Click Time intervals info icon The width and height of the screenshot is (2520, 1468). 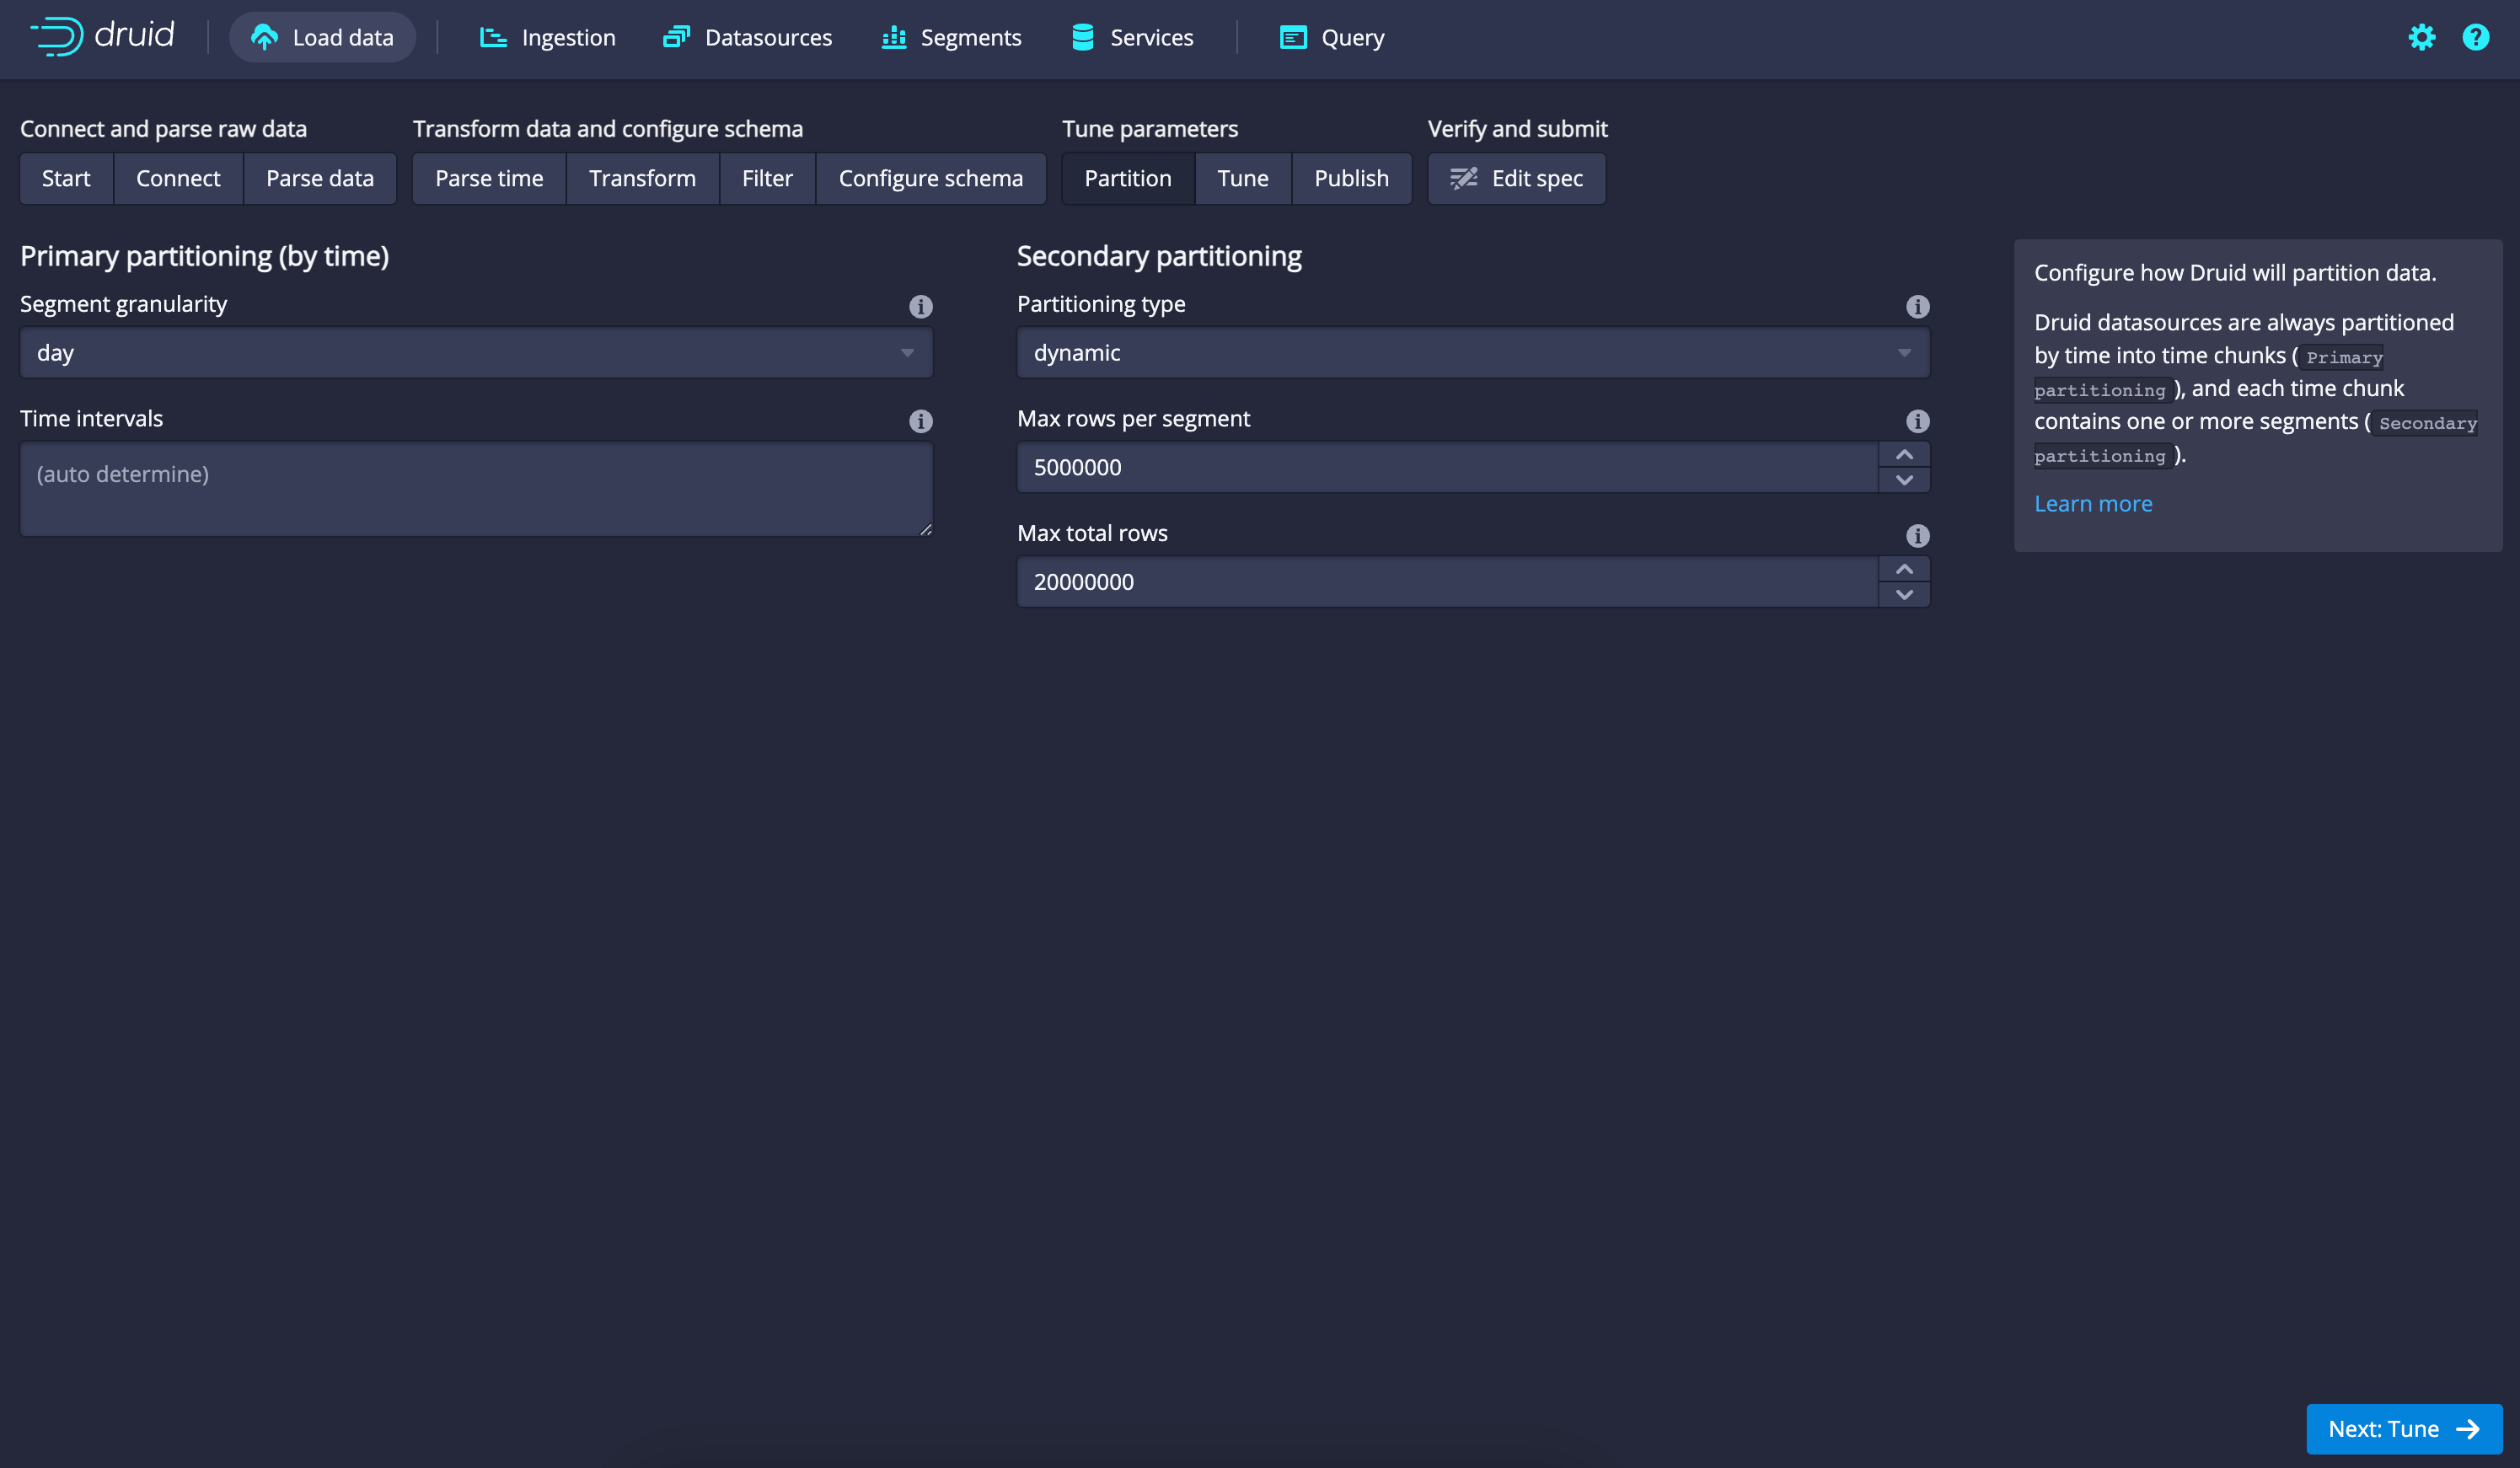920,421
